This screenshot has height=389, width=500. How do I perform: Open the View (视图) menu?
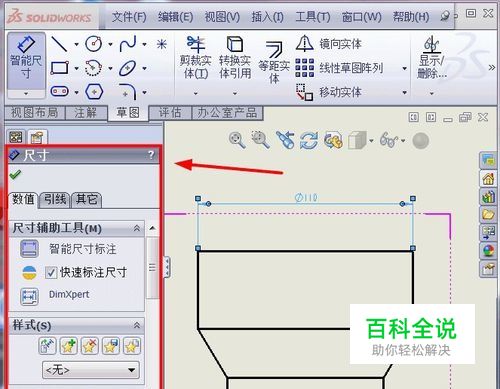(222, 17)
